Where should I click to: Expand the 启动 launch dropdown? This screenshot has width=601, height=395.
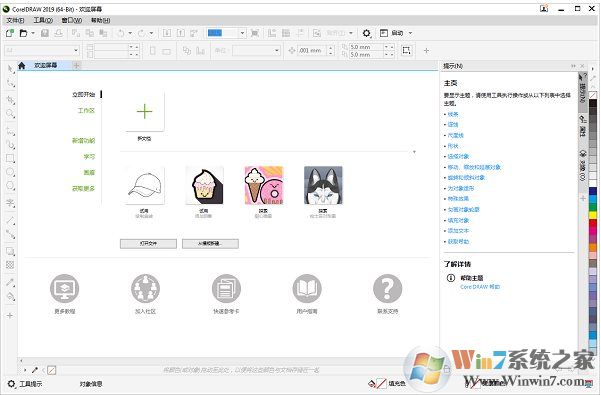410,33
